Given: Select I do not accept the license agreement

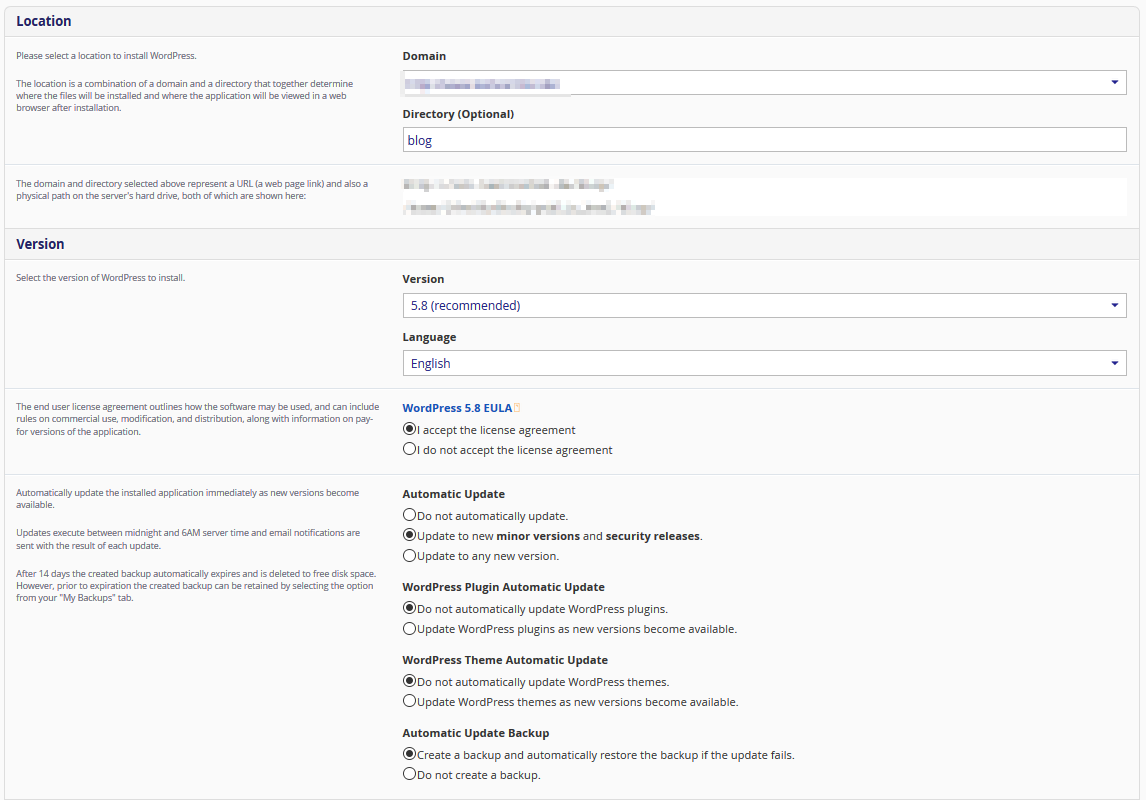Looking at the screenshot, I should (409, 449).
